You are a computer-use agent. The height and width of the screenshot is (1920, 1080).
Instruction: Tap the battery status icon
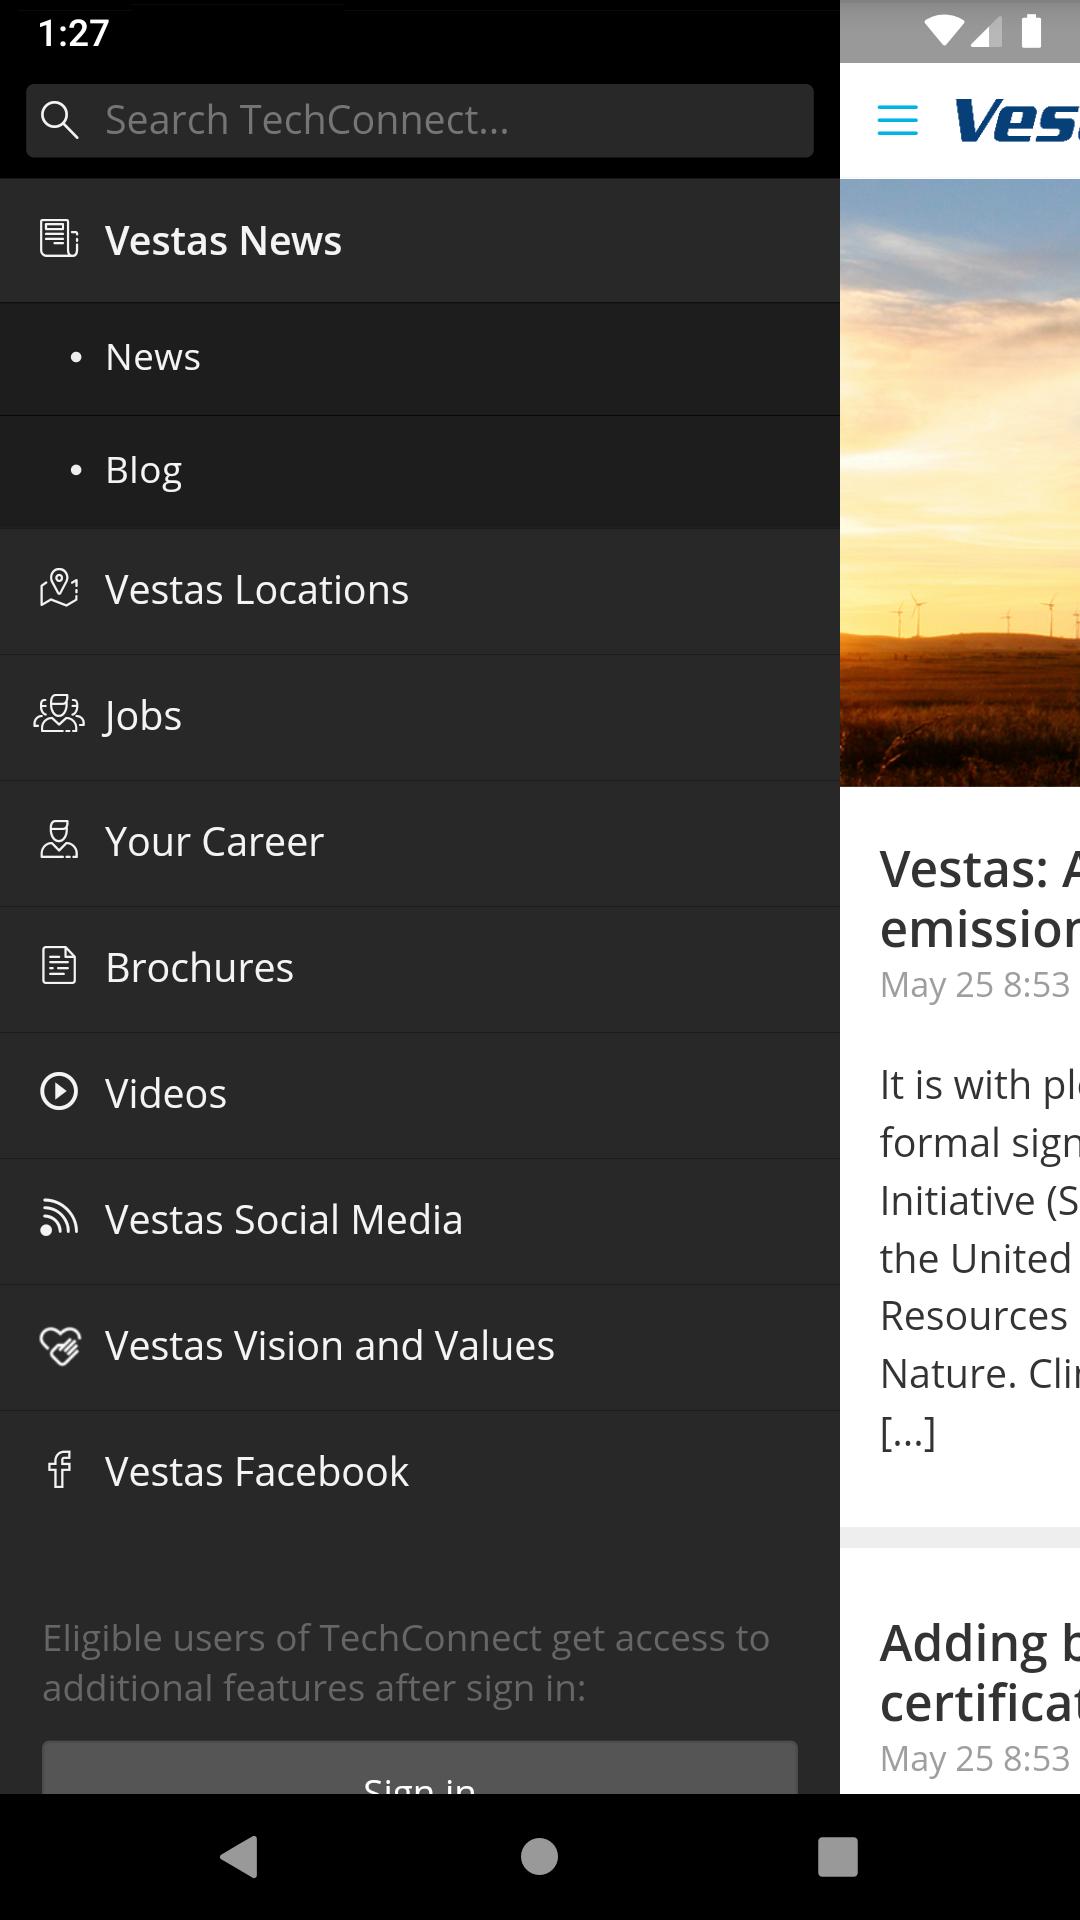[x=1032, y=31]
